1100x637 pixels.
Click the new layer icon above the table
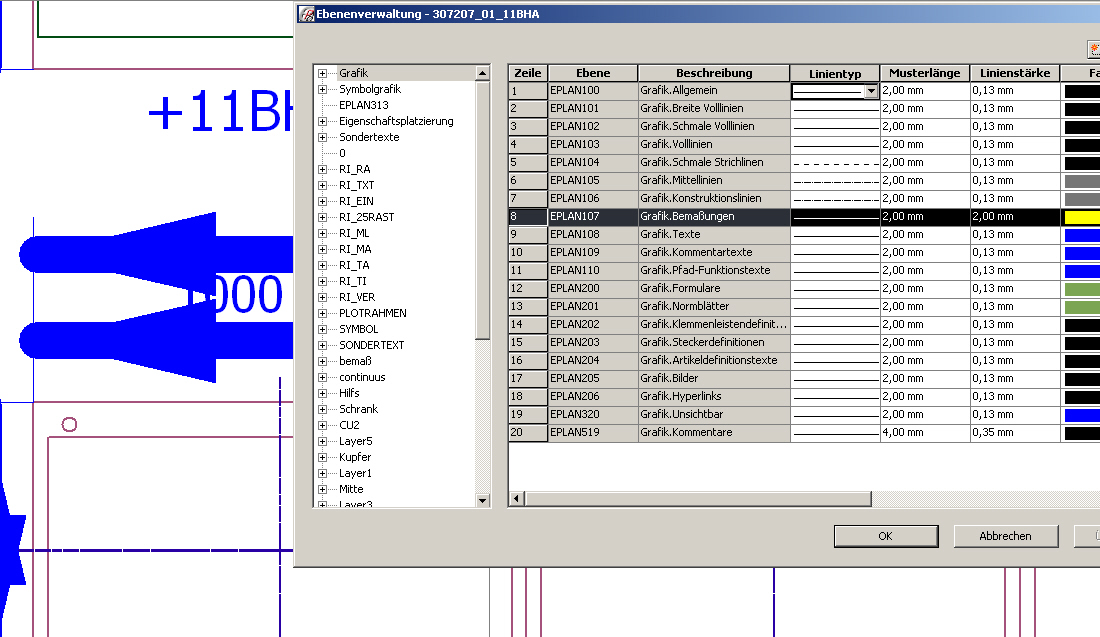pyautogui.click(x=1093, y=48)
